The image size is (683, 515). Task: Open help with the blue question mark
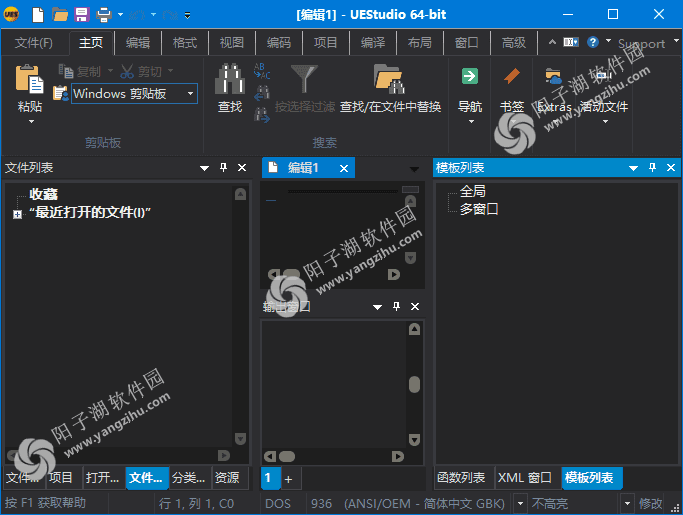click(x=593, y=42)
